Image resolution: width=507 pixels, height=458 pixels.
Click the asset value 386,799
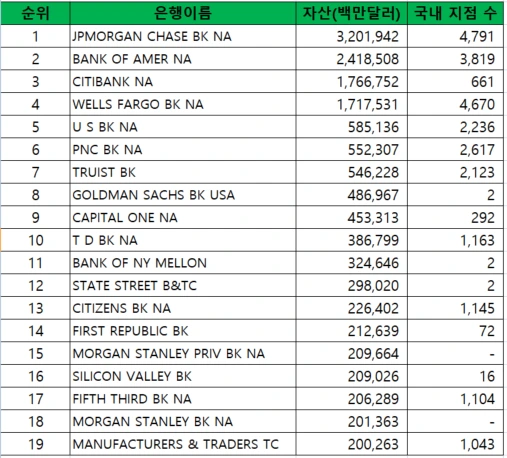click(373, 241)
